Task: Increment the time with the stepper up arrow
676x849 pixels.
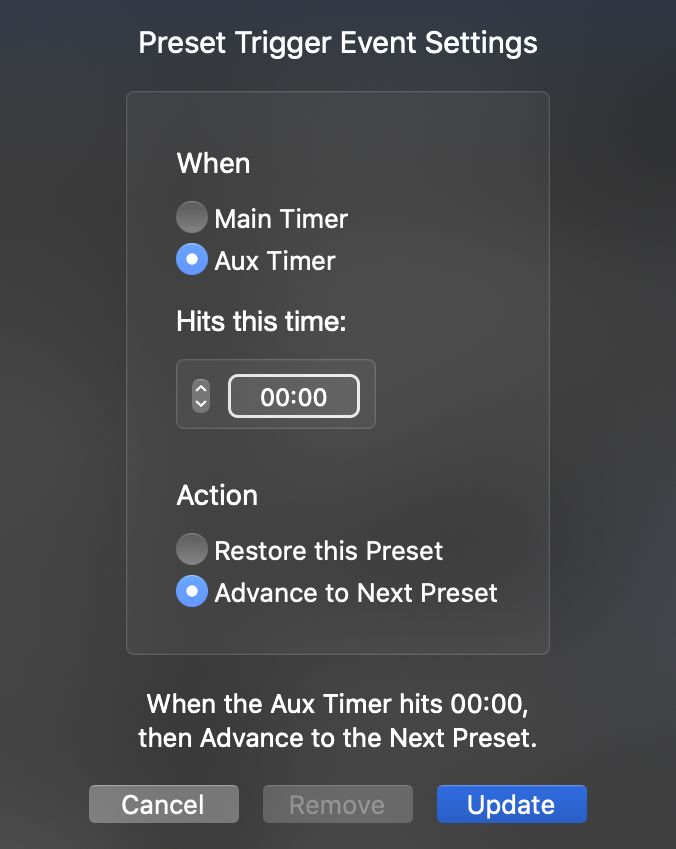Action: pyautogui.click(x=201, y=388)
